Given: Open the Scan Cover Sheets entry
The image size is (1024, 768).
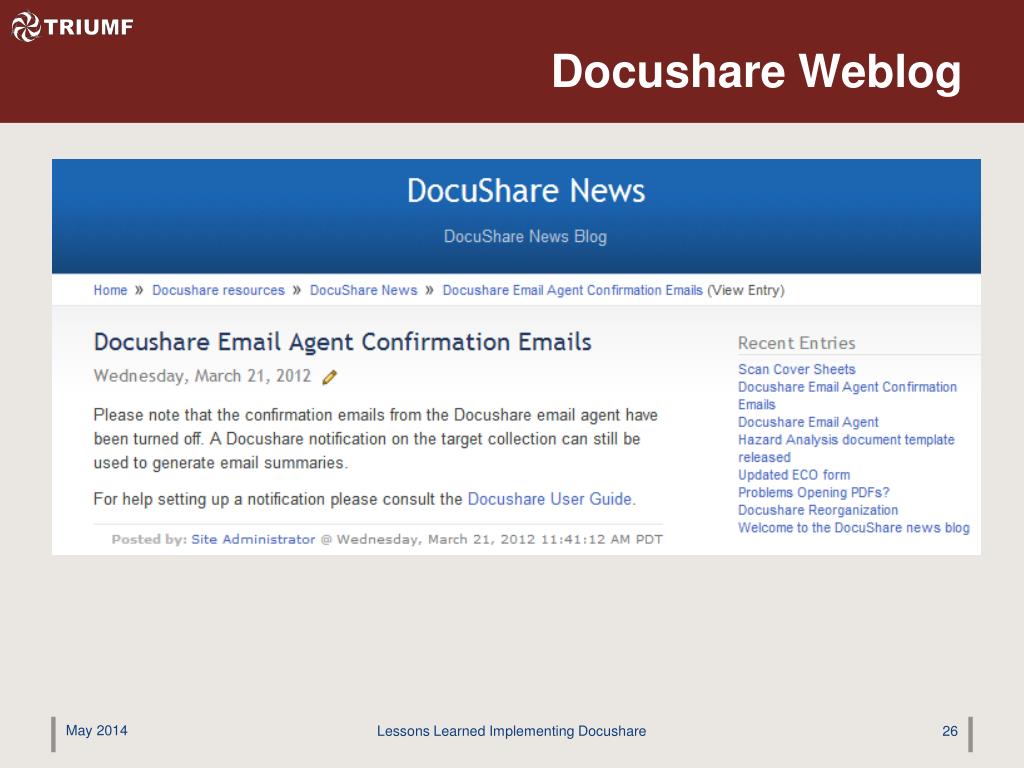Looking at the screenshot, I should point(797,369).
